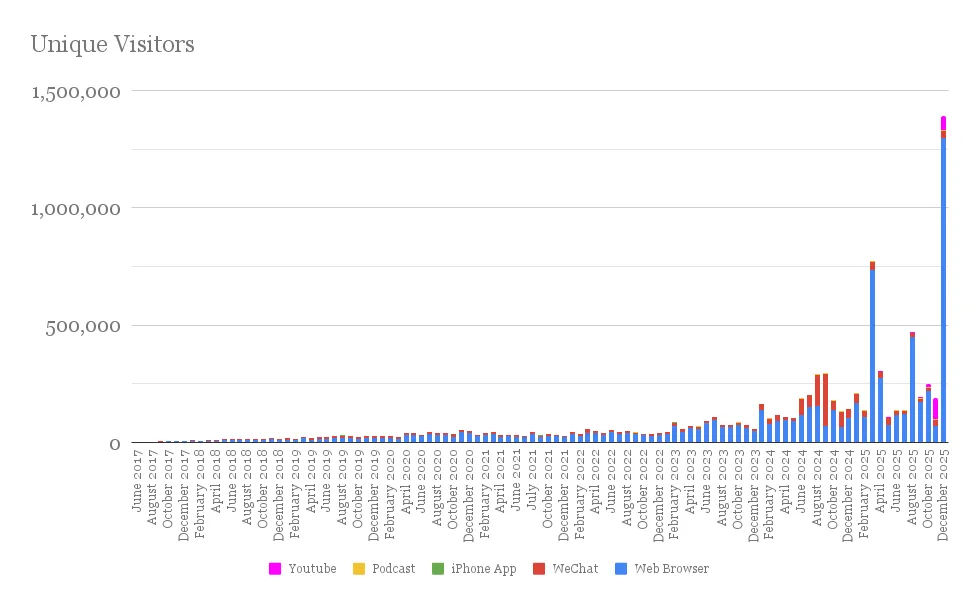Viewport: 979px width, 606px height.
Task: Click the June 2017 x-axis label
Action: 138,482
